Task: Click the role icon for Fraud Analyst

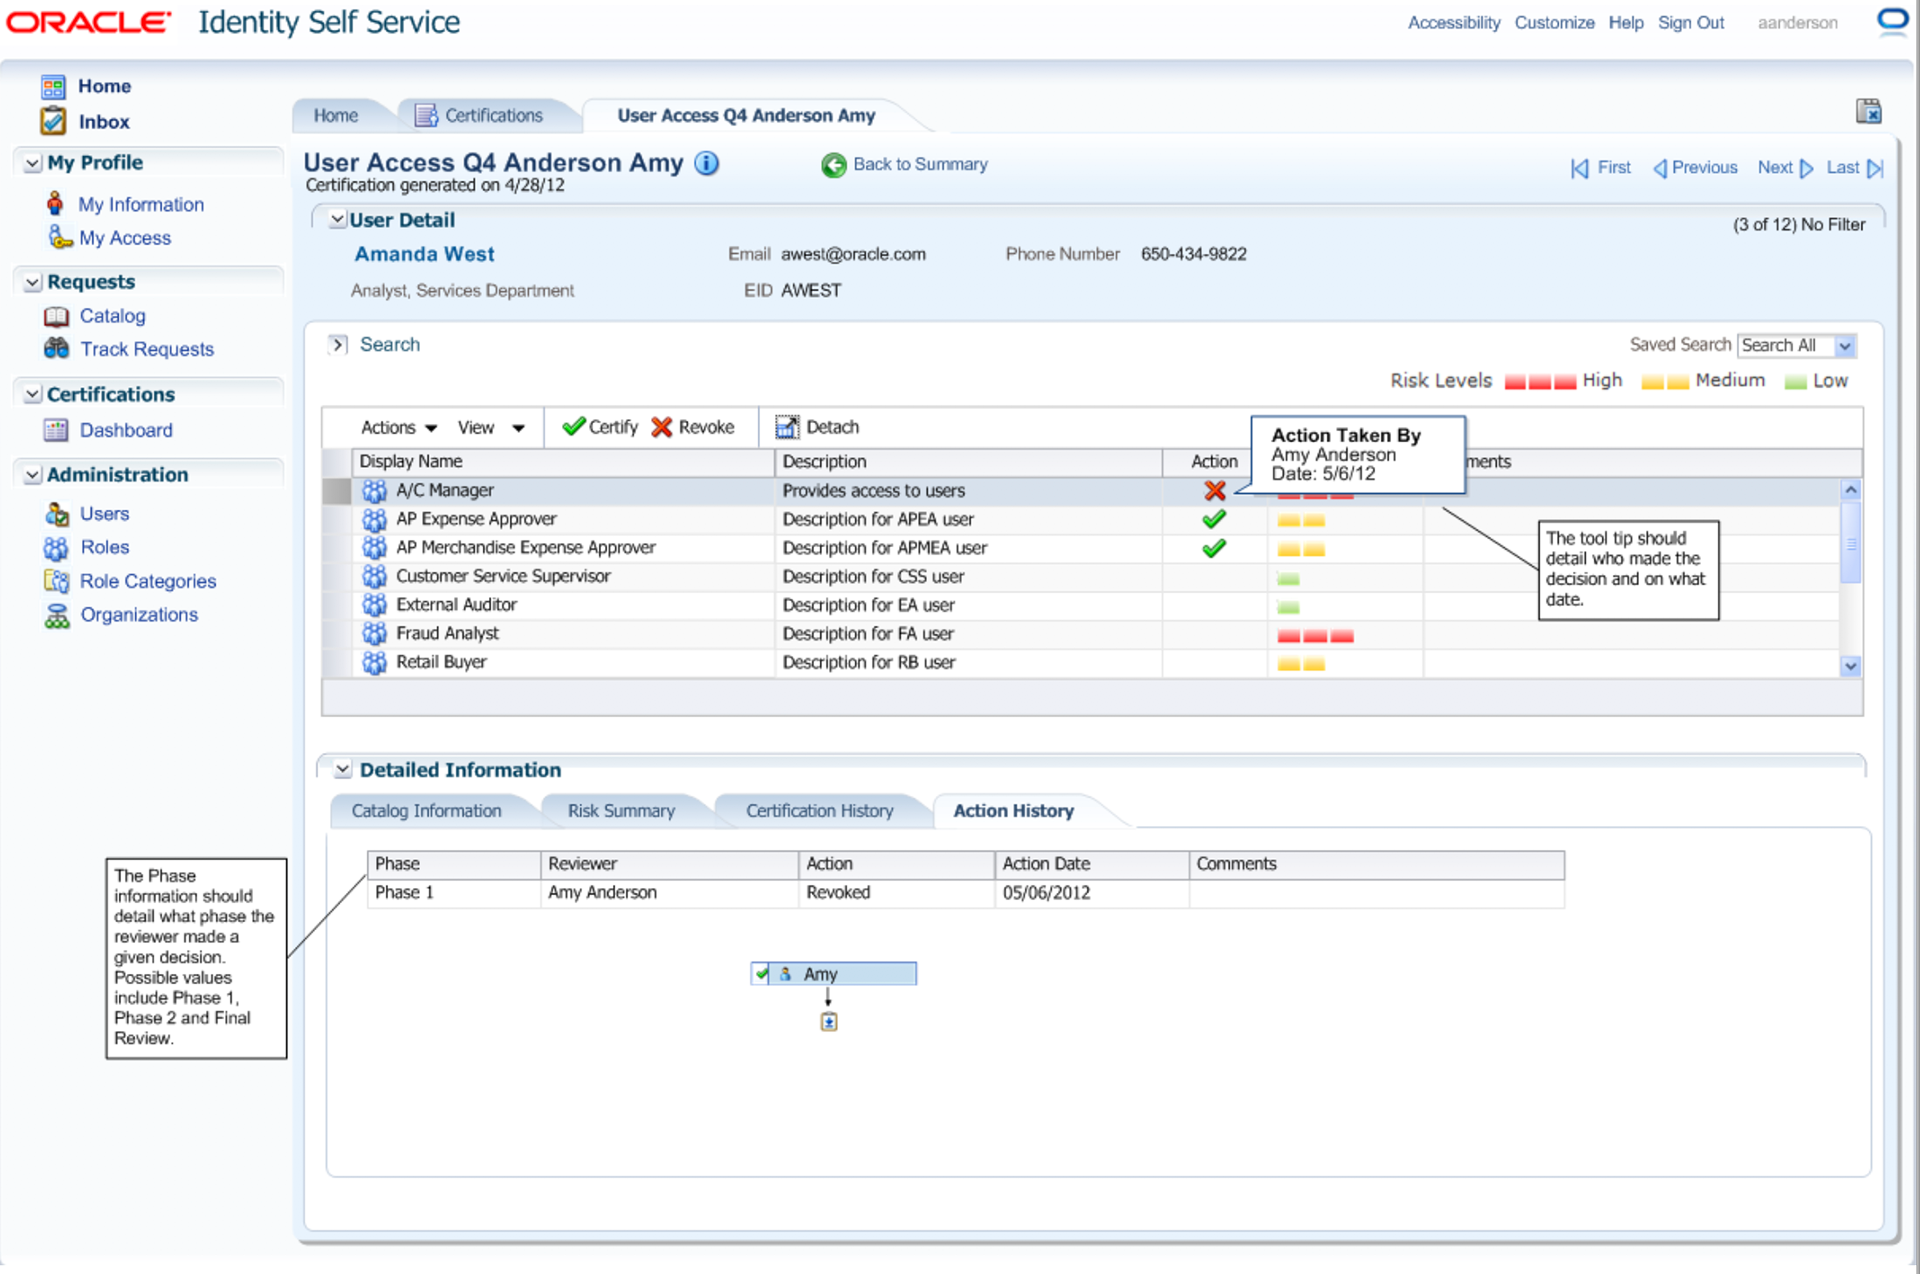Action: click(374, 634)
